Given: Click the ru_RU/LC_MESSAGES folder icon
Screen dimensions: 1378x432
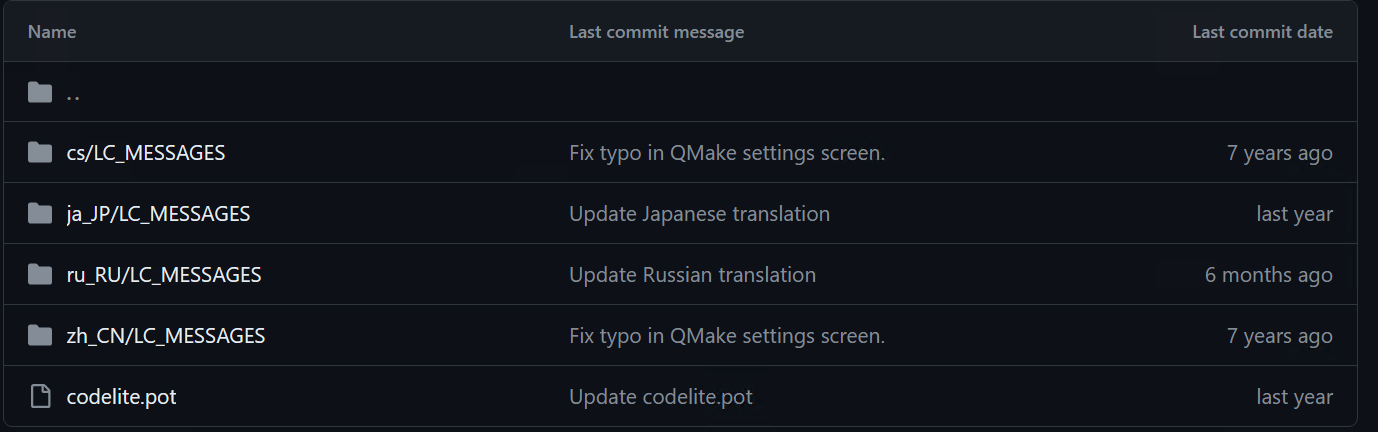Looking at the screenshot, I should [40, 275].
